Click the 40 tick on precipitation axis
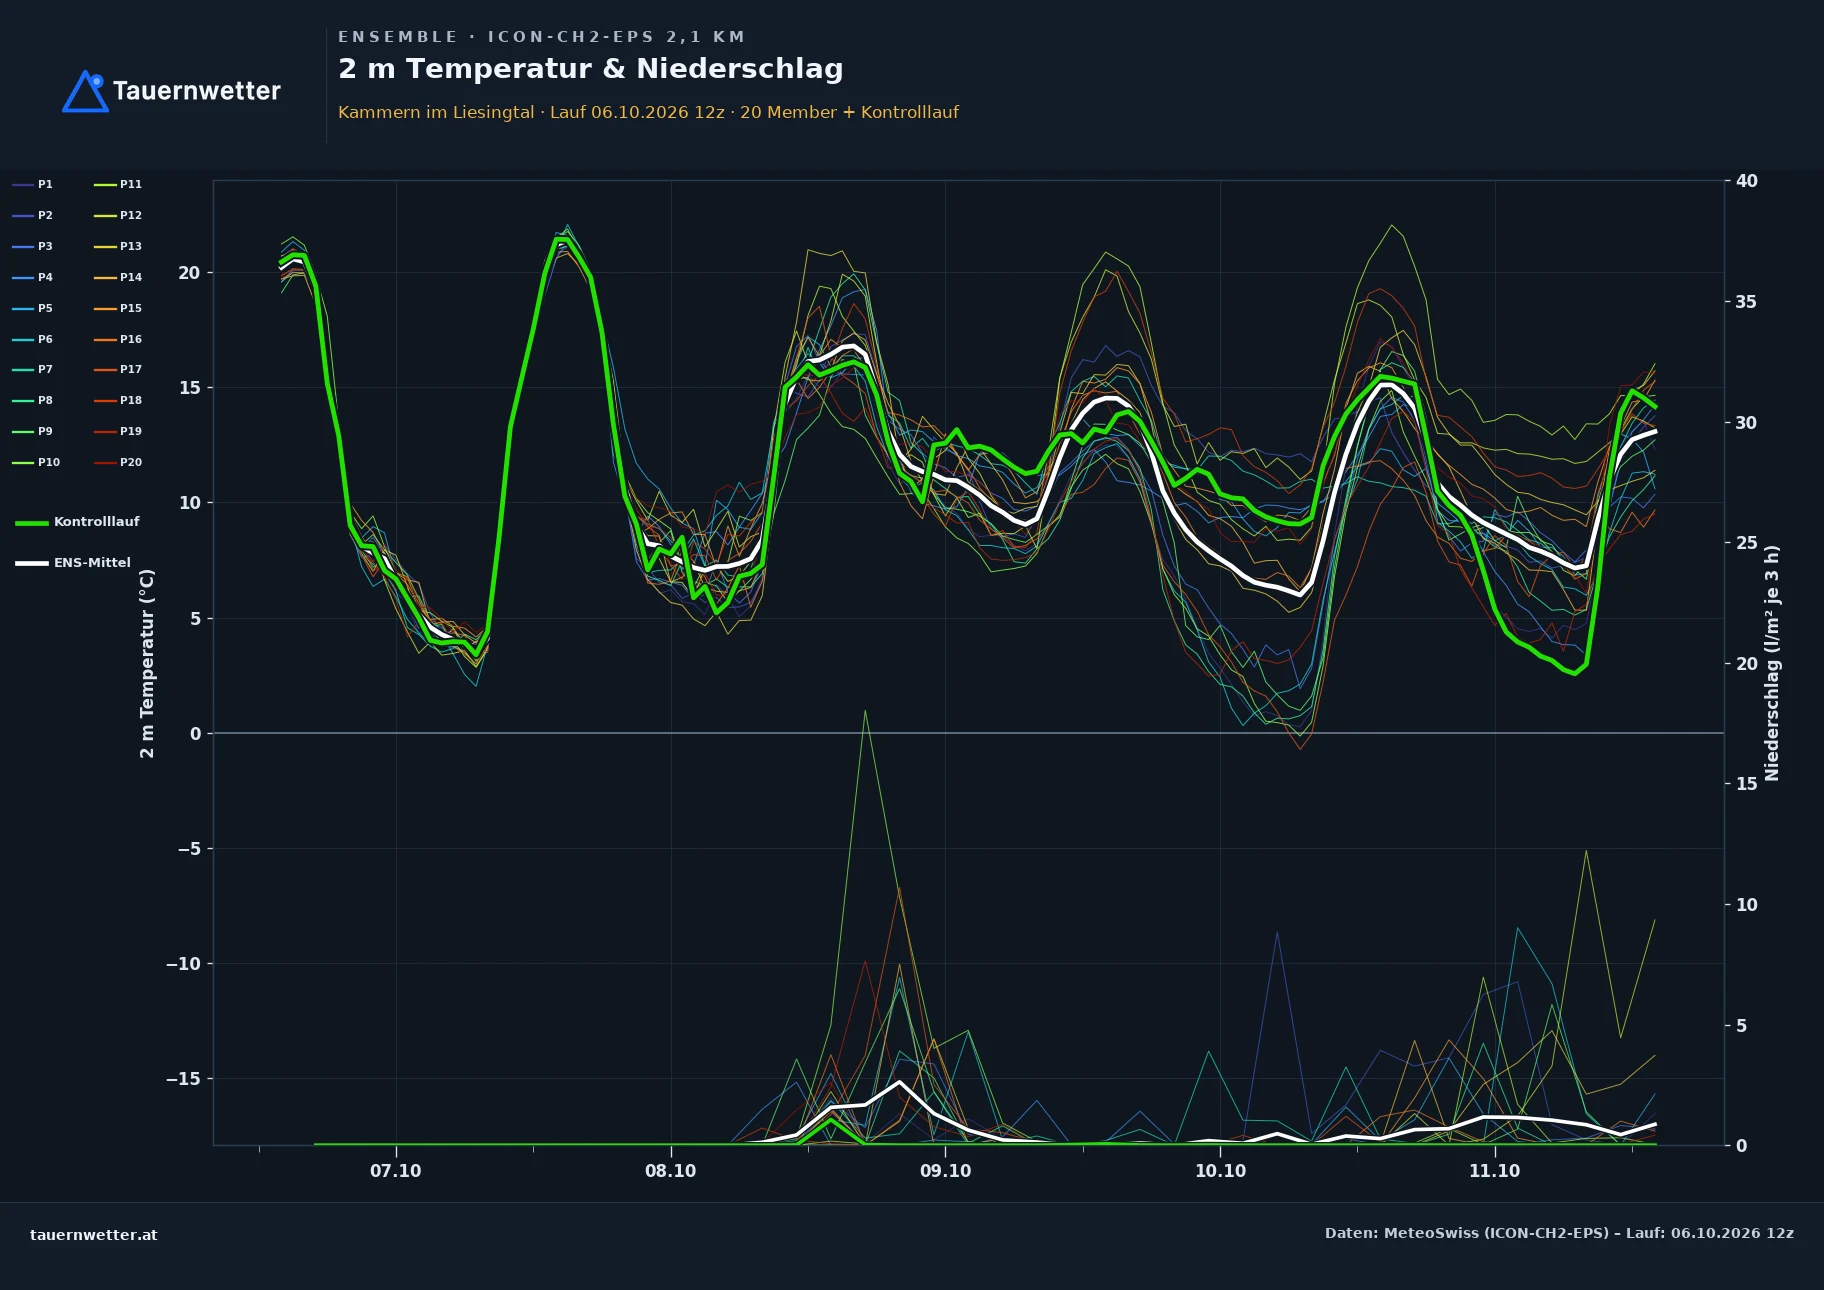Screen dimensions: 1824x1290 (1746, 181)
